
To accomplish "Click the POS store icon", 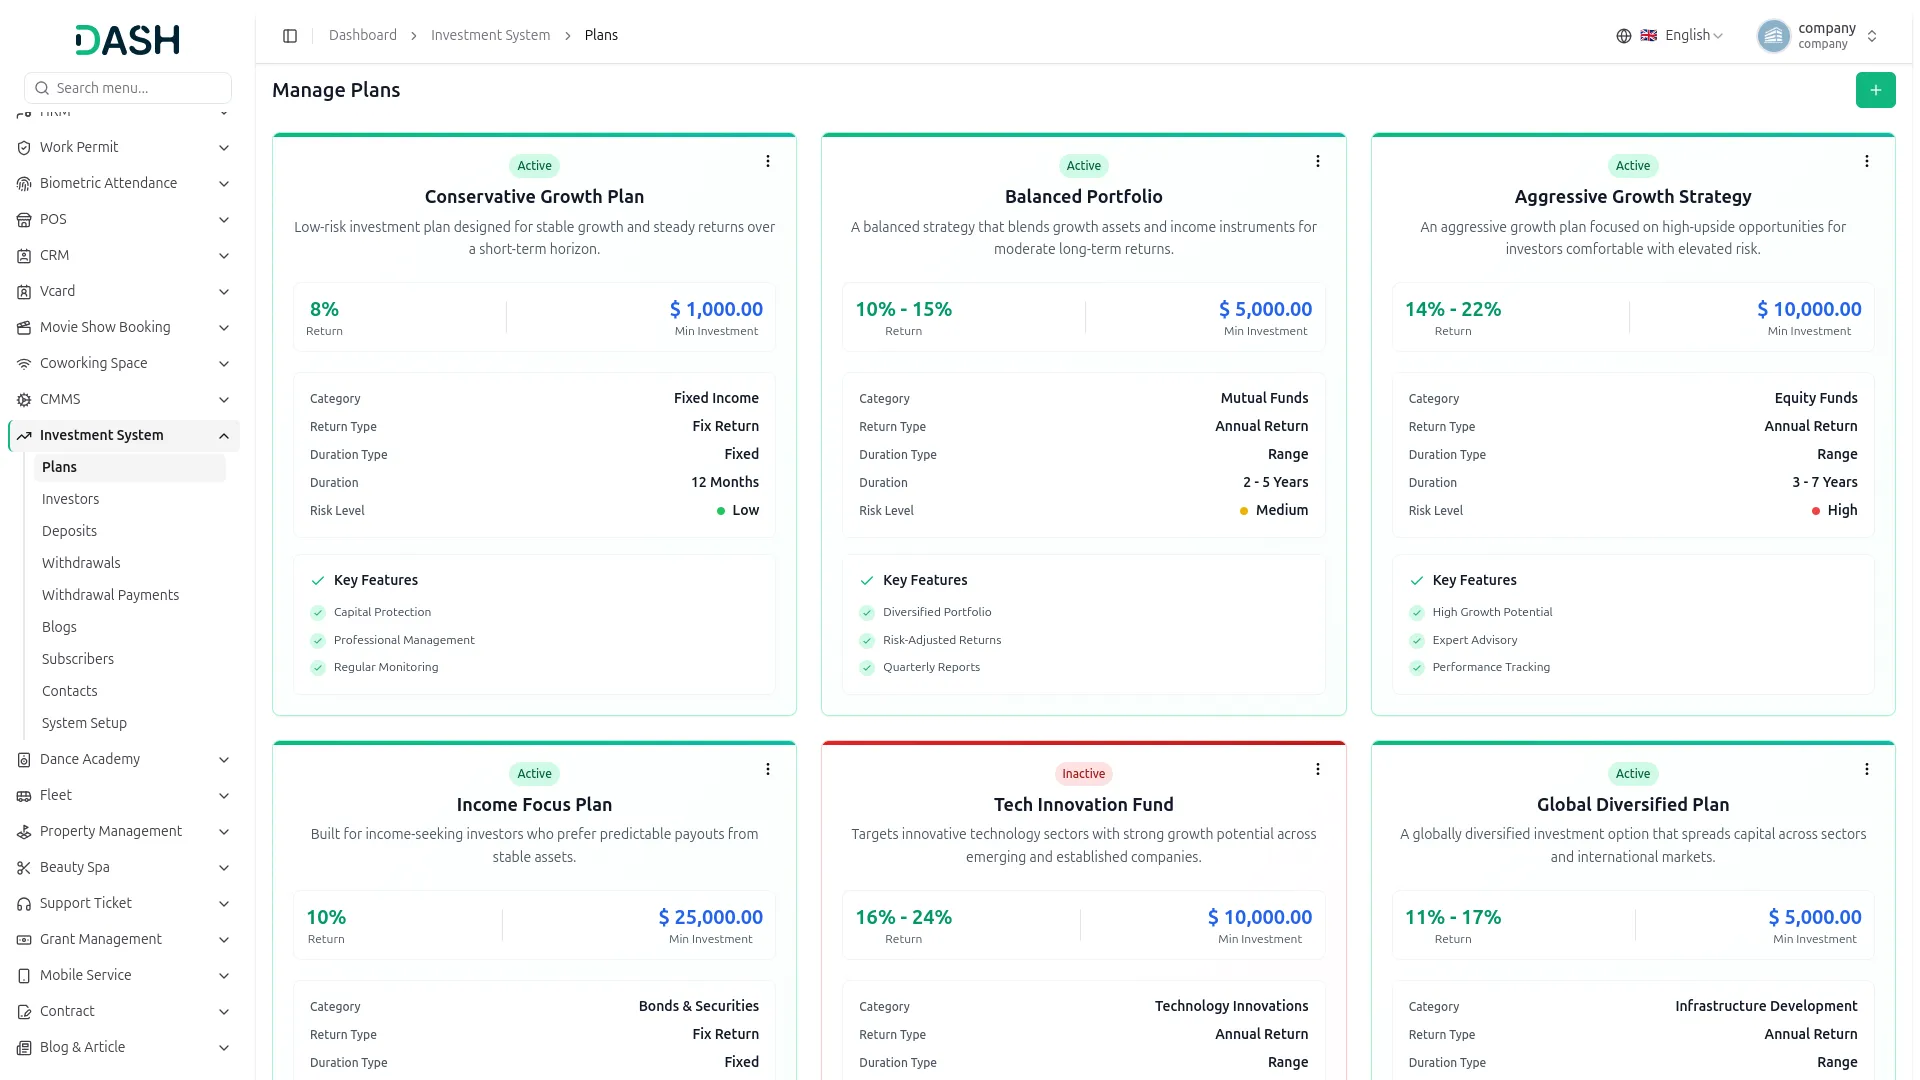I will [x=24, y=220].
